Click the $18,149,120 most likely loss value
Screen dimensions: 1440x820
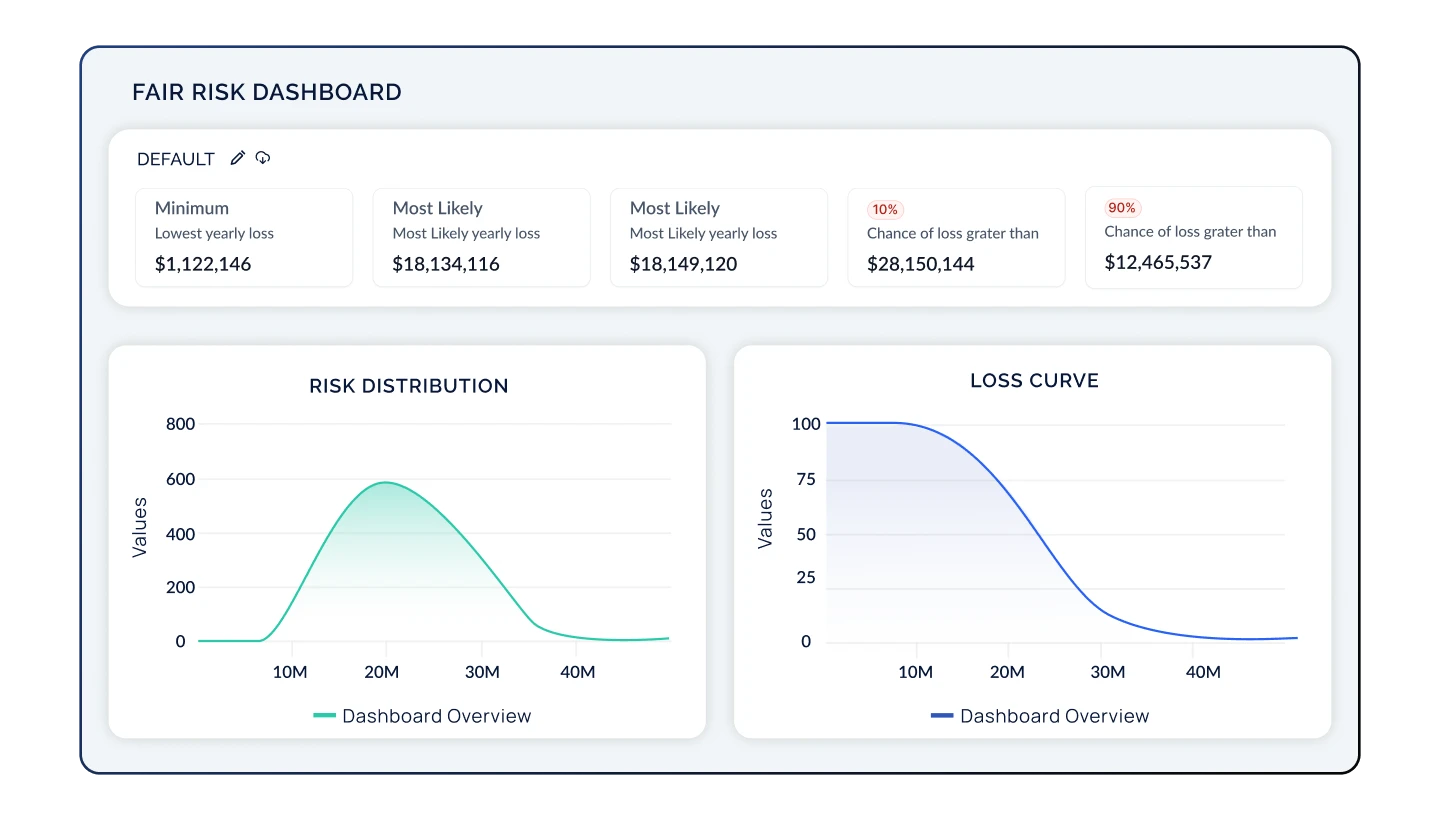click(x=683, y=265)
